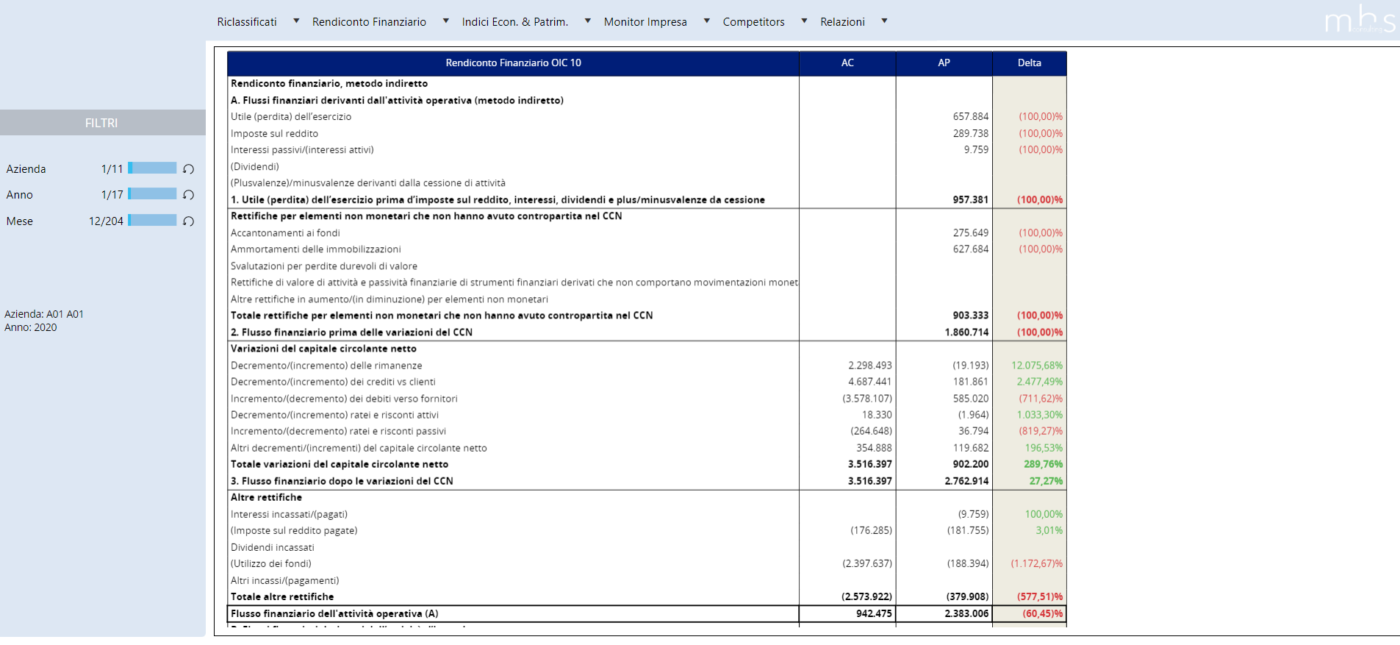
Task: Select the 'Interessi incassati/(pagati)' row label
Action: click(x=289, y=514)
